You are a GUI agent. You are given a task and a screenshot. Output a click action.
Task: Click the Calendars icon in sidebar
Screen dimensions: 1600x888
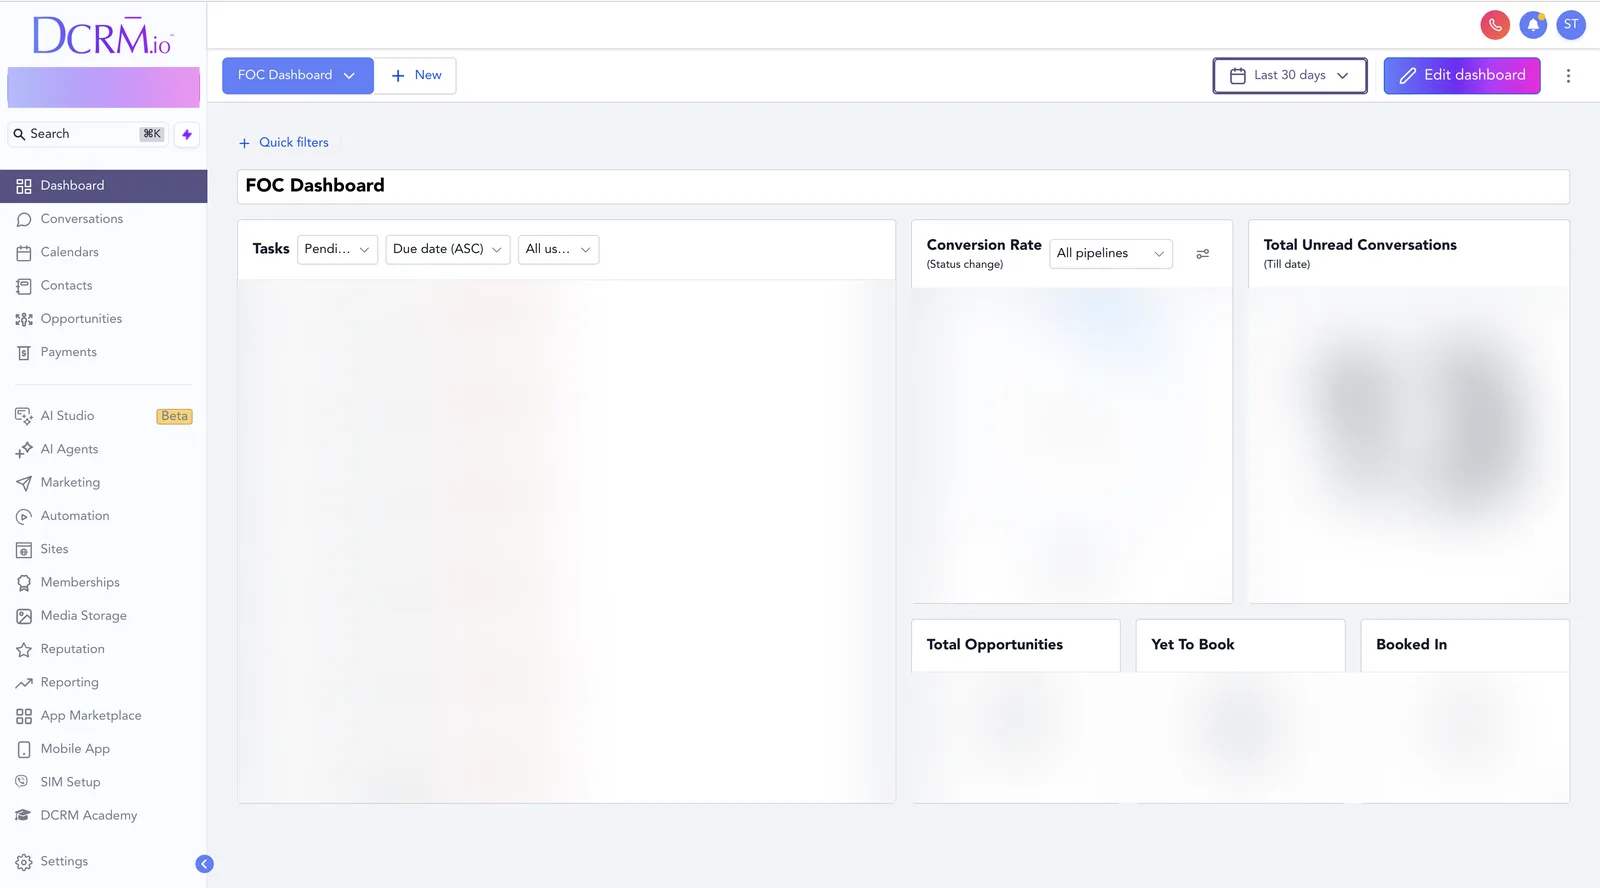pos(24,253)
